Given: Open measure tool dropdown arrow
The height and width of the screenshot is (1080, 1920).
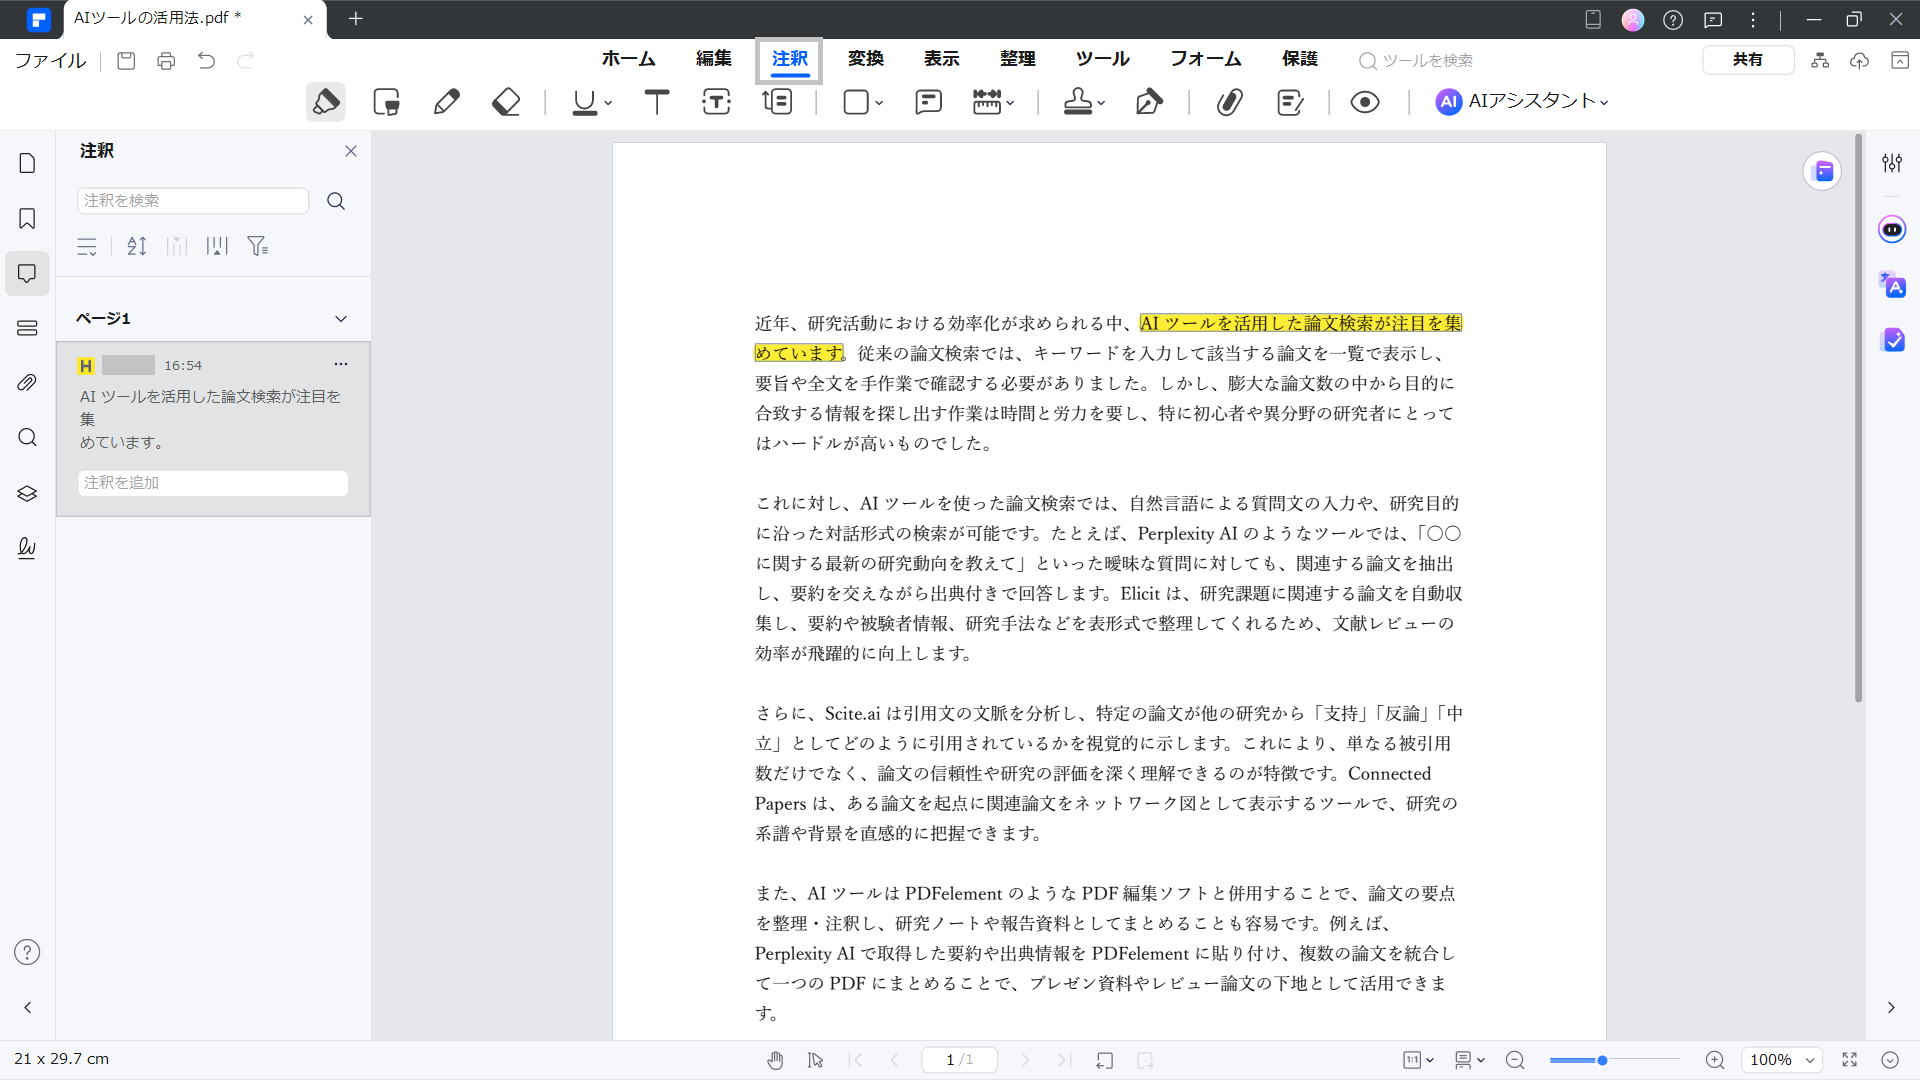Looking at the screenshot, I should (1010, 103).
